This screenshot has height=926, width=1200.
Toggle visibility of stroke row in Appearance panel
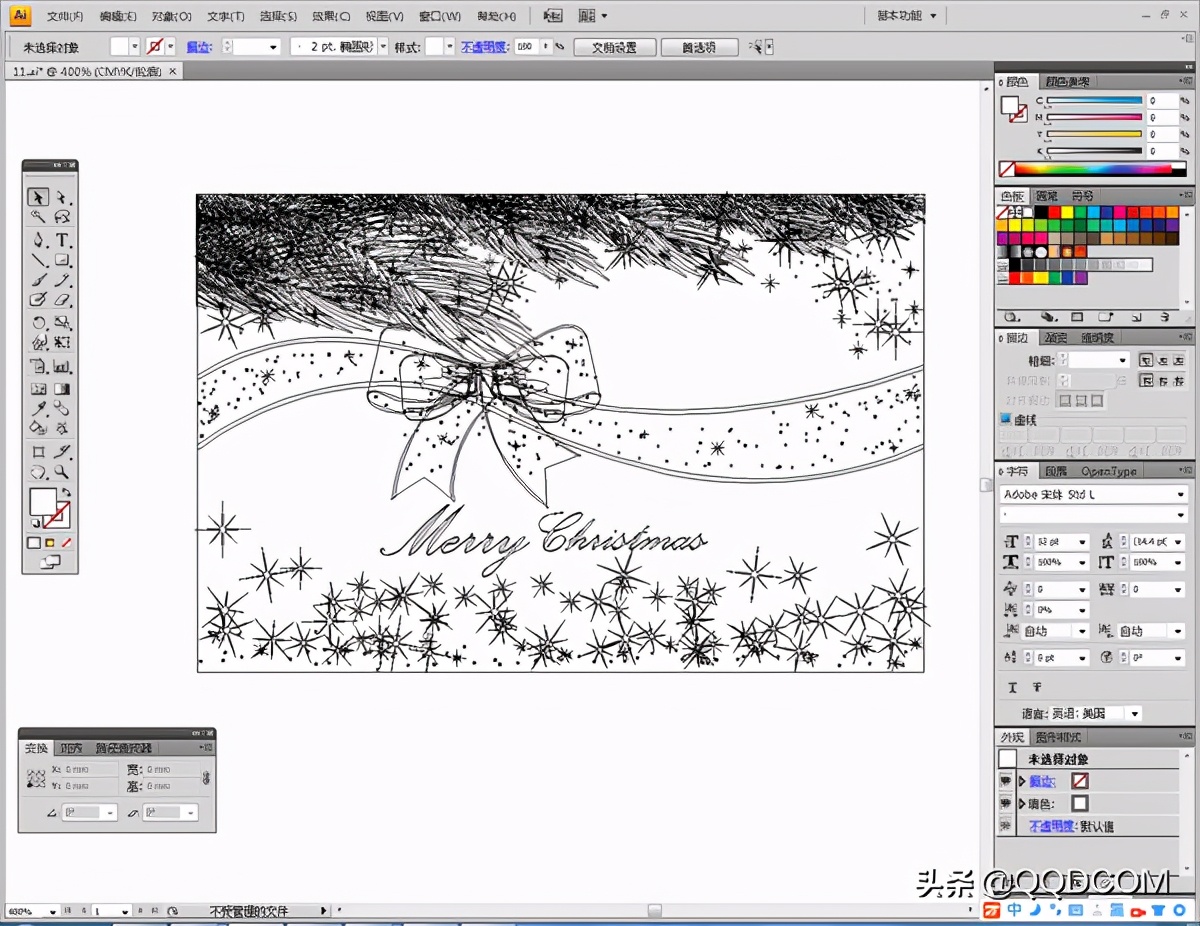1006,781
